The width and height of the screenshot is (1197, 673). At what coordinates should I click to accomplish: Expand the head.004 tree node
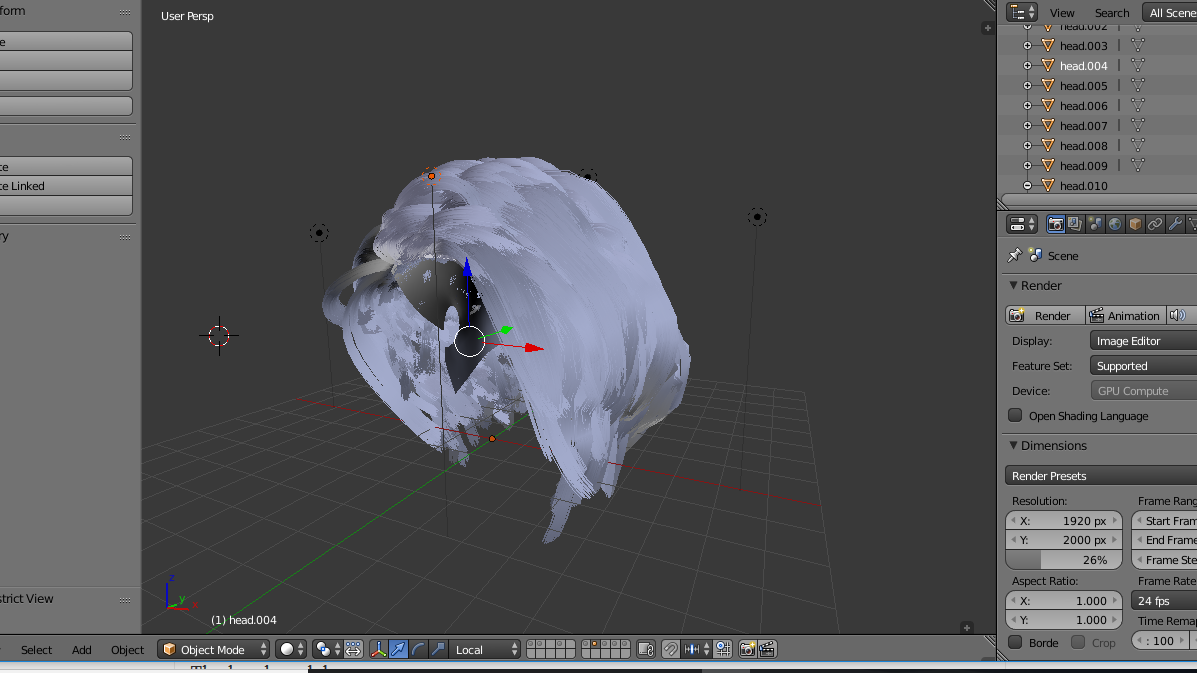(x=1028, y=66)
